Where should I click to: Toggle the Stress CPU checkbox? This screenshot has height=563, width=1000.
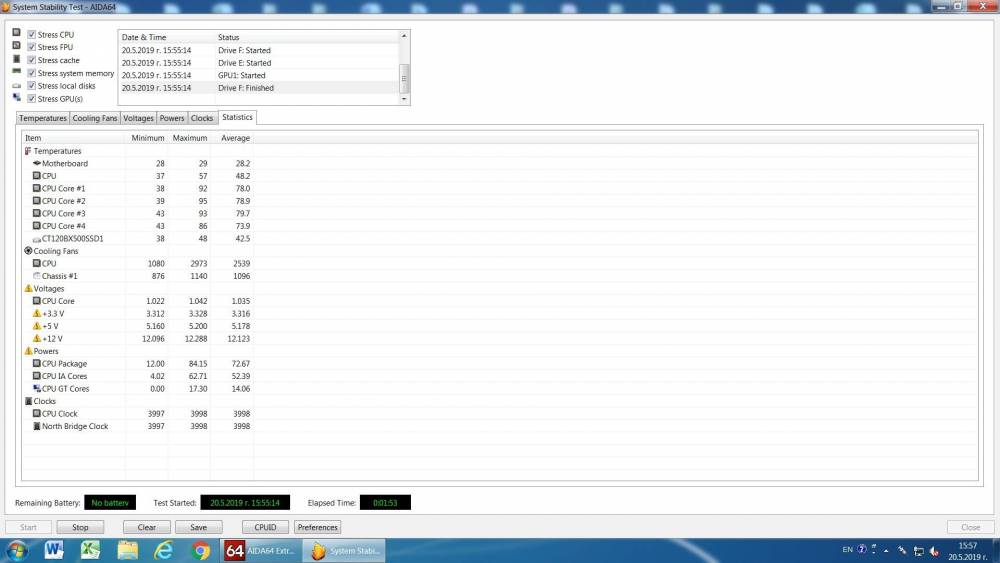click(31, 34)
